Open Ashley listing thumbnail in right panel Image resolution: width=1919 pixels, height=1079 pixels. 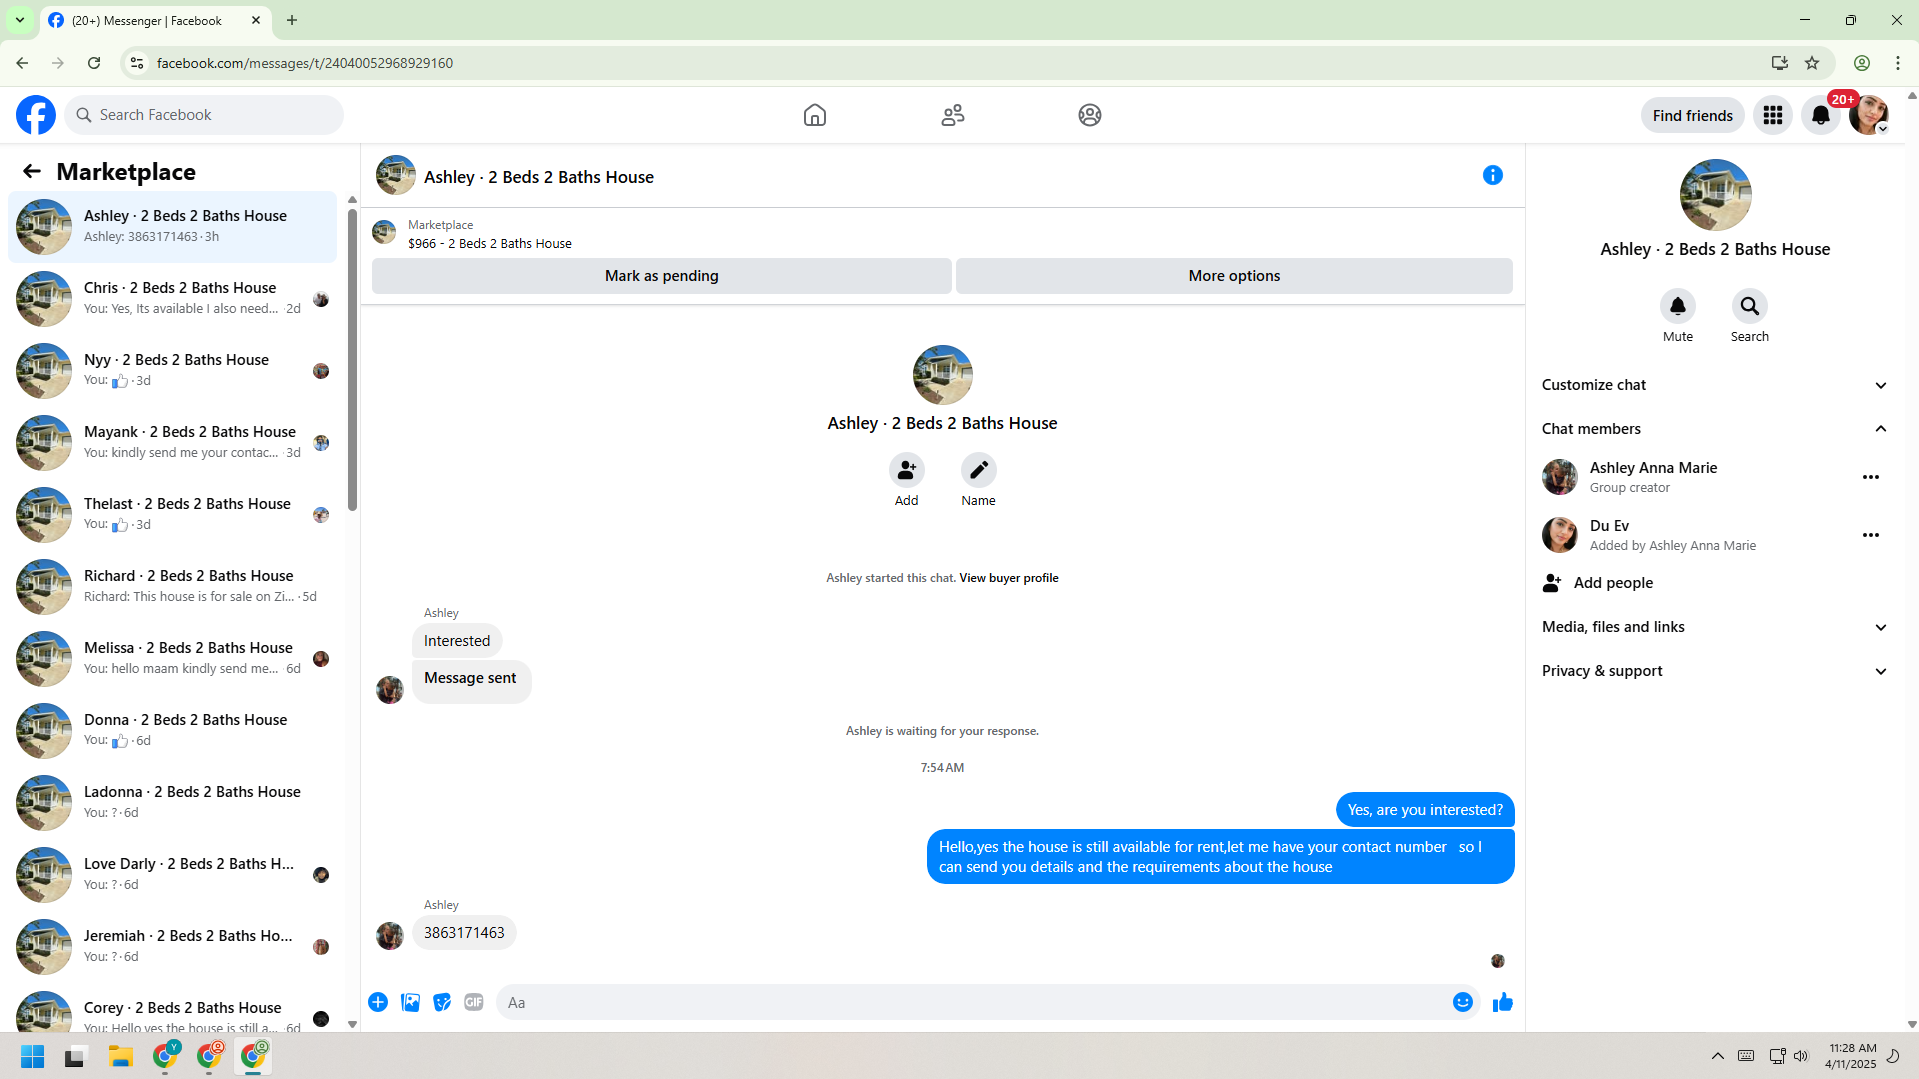[x=1715, y=195]
